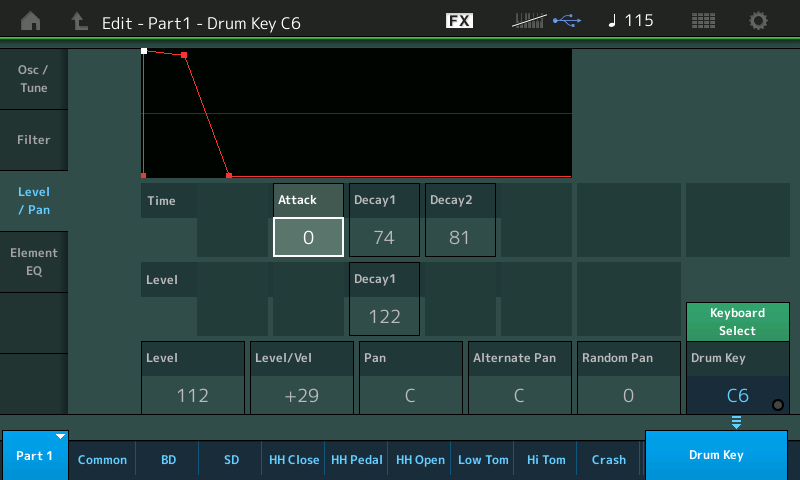Open the FX overview icon

459,21
